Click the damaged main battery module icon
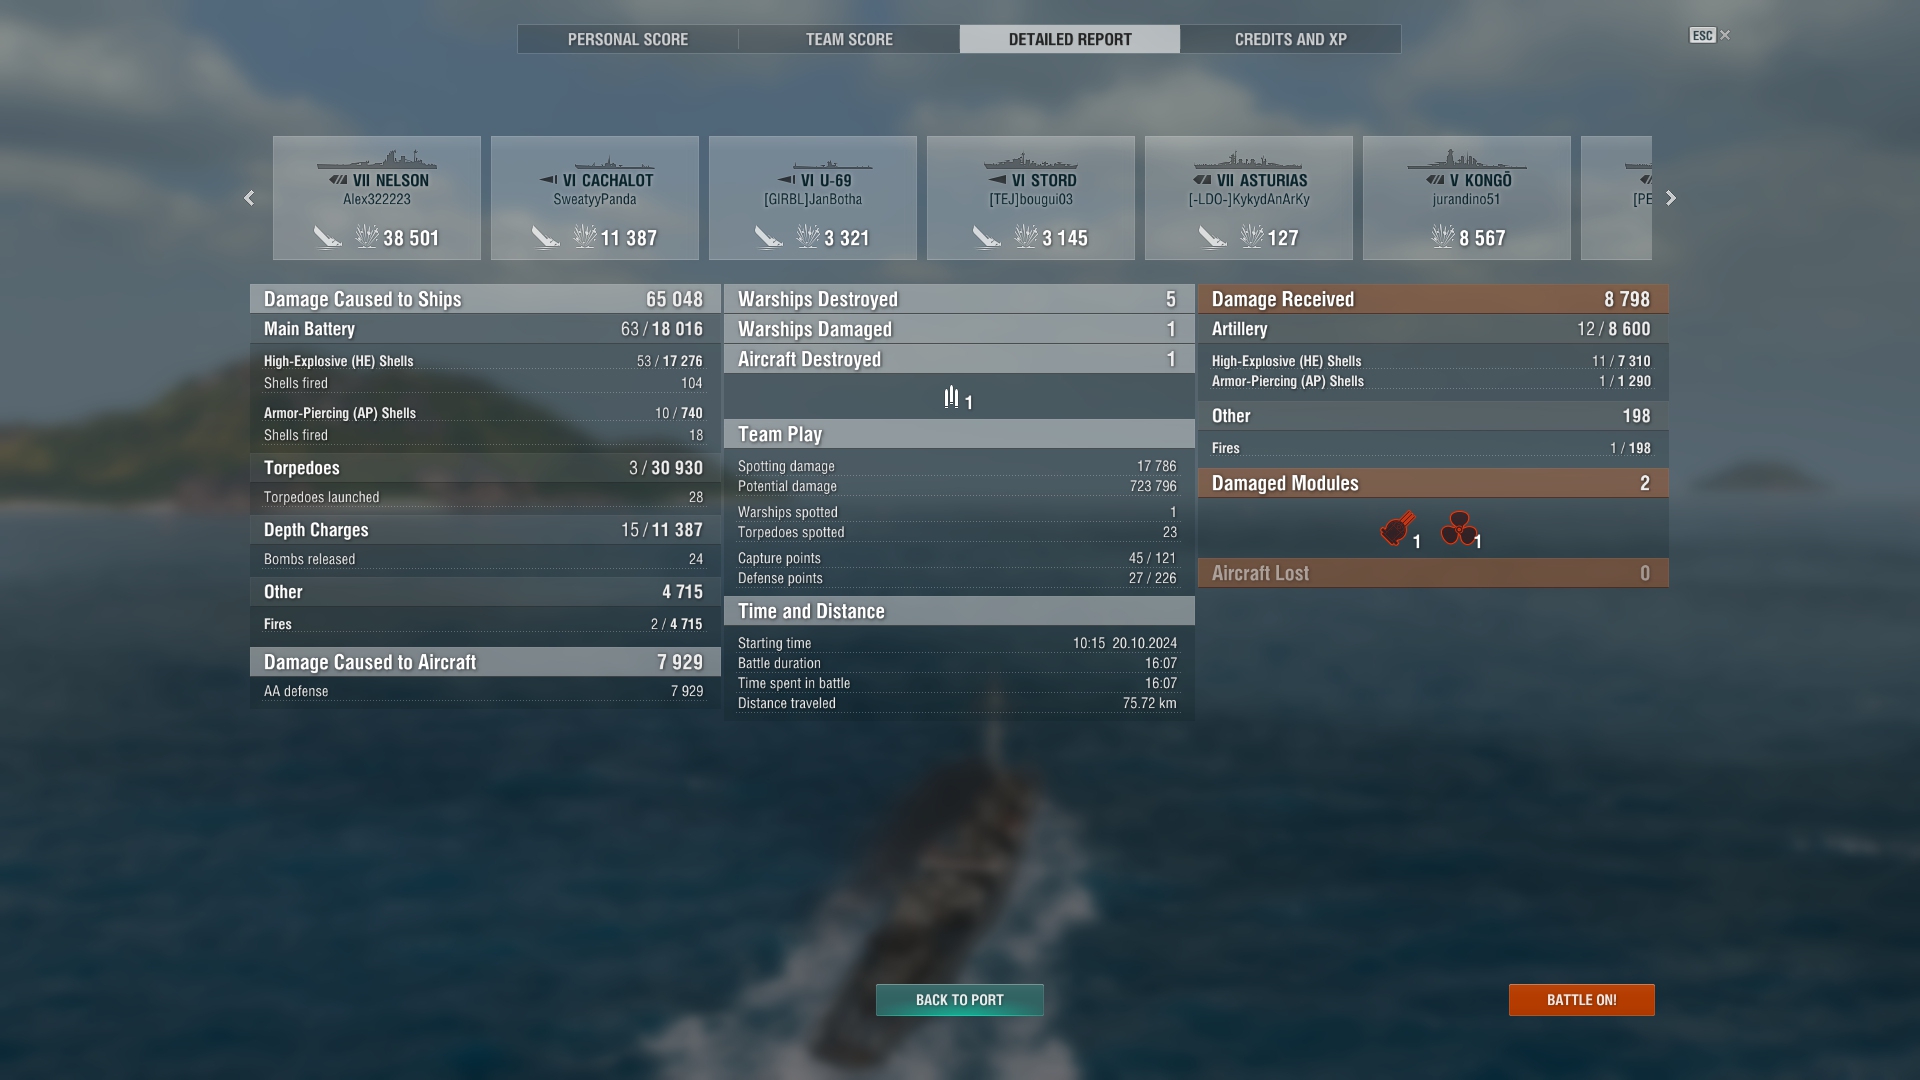1920x1080 pixels. [x=1397, y=529]
